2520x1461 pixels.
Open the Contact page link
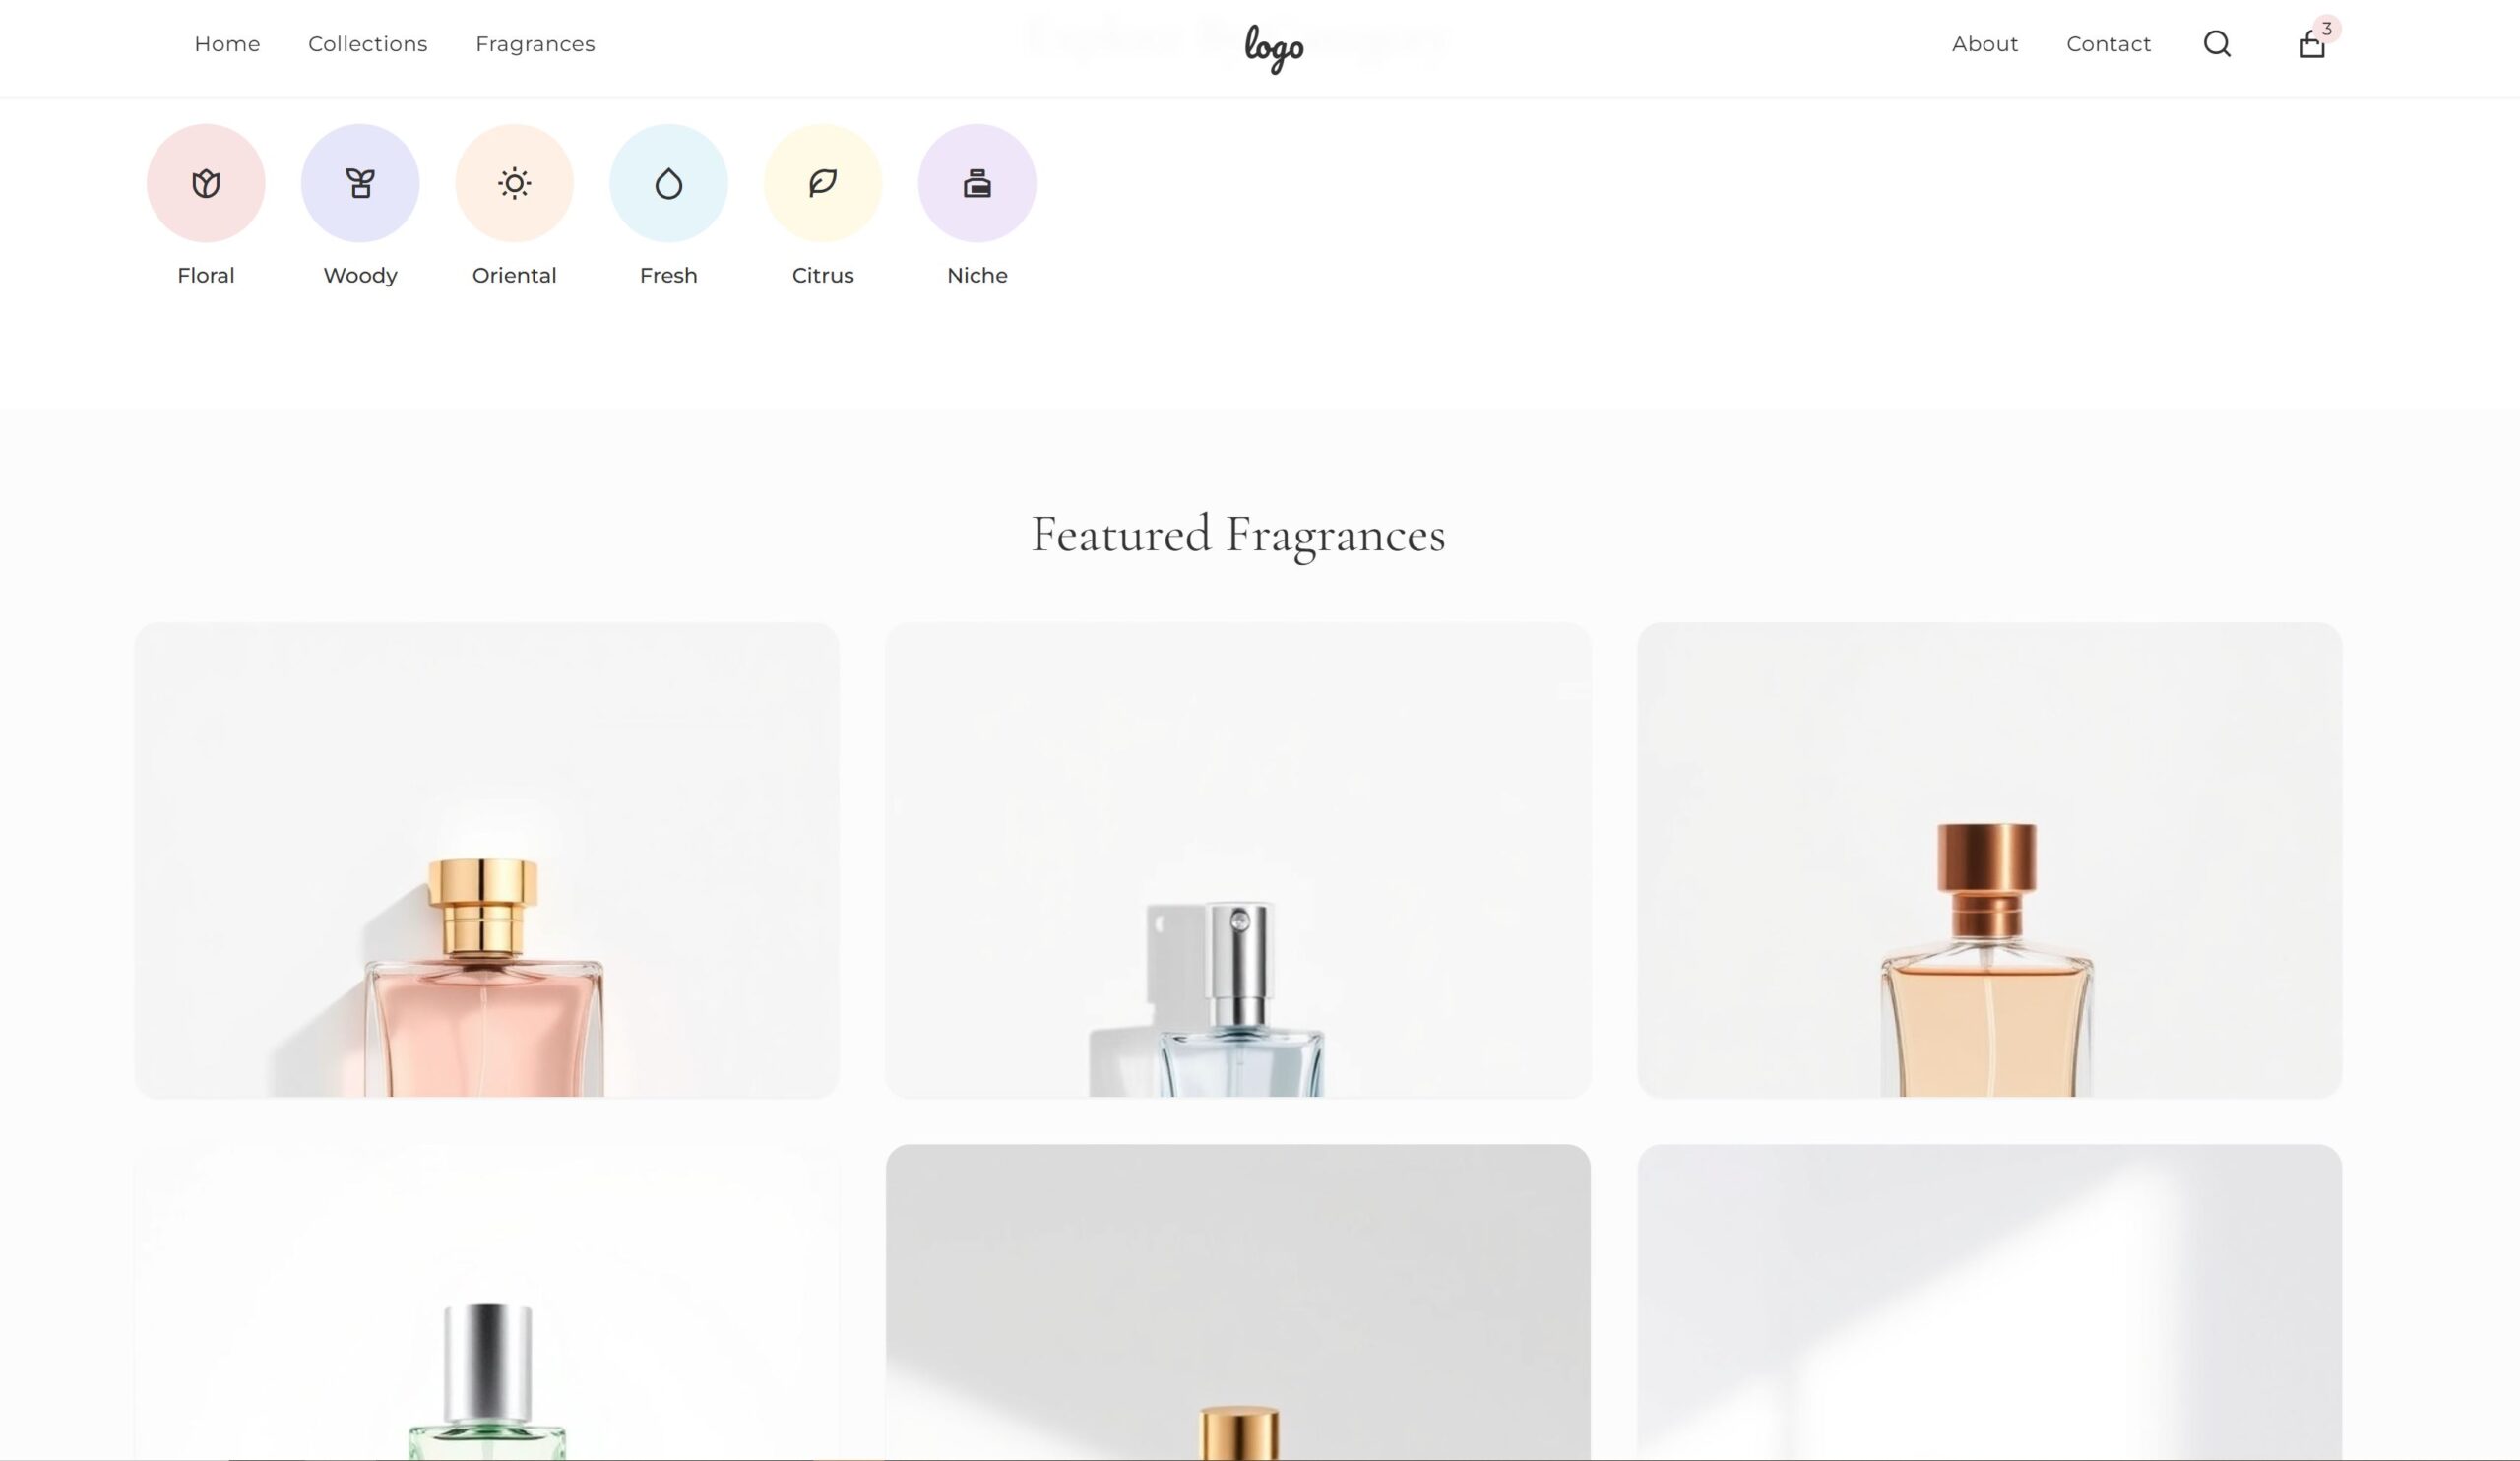[x=2109, y=44]
